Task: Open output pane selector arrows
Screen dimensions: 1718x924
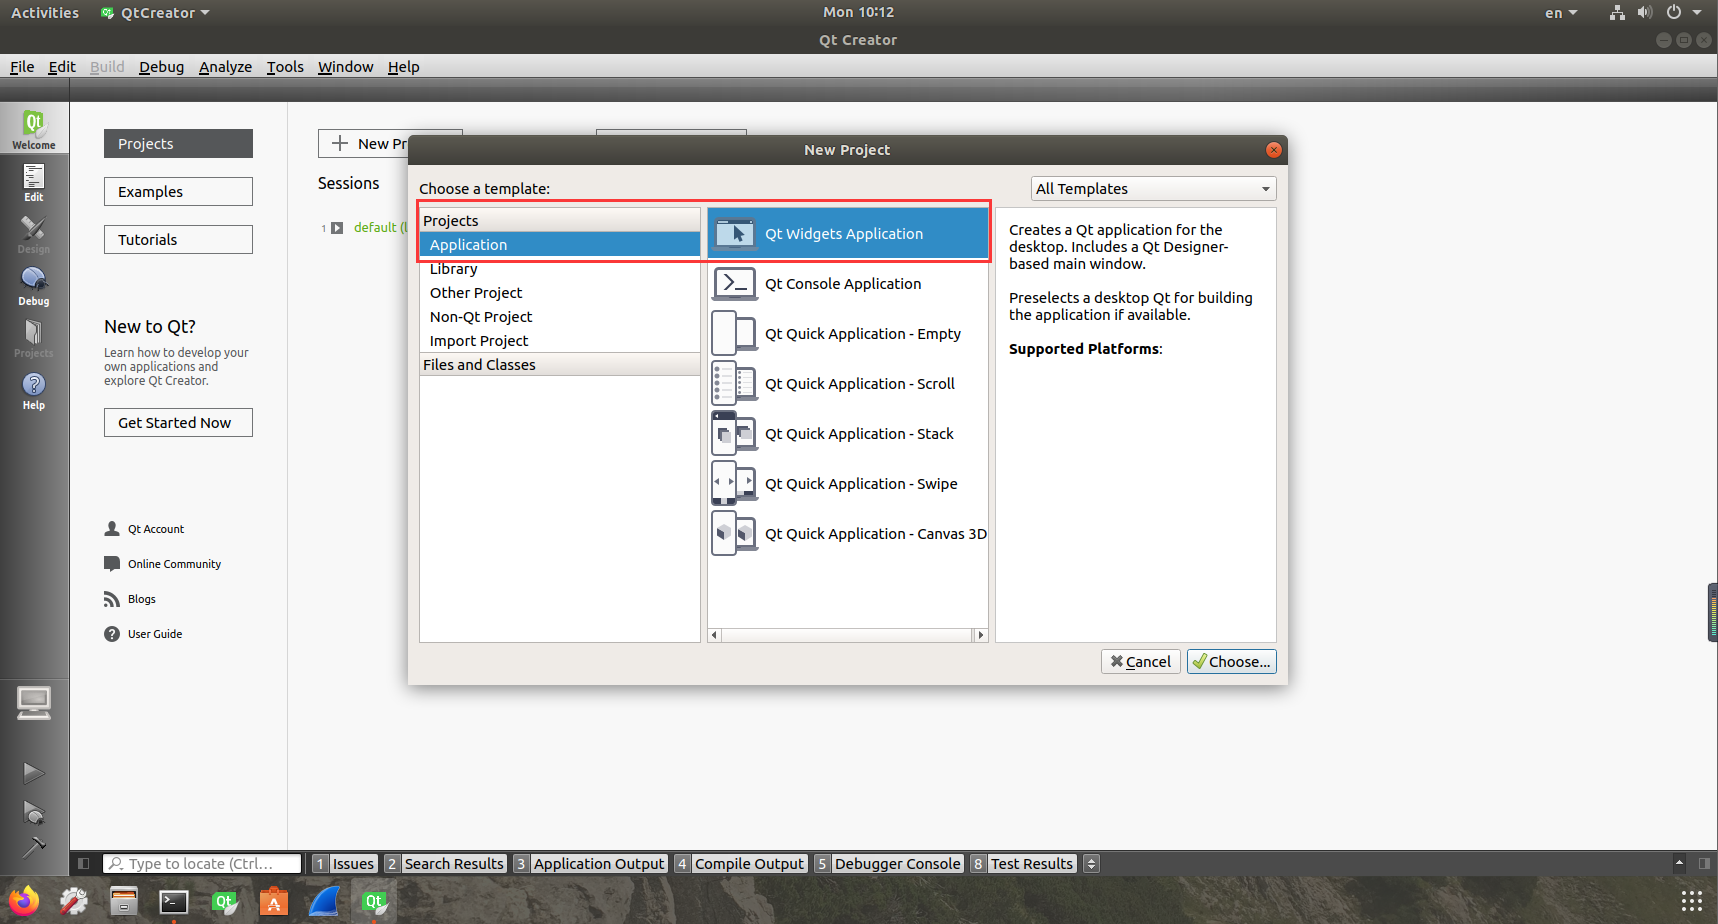Action: 1092,864
